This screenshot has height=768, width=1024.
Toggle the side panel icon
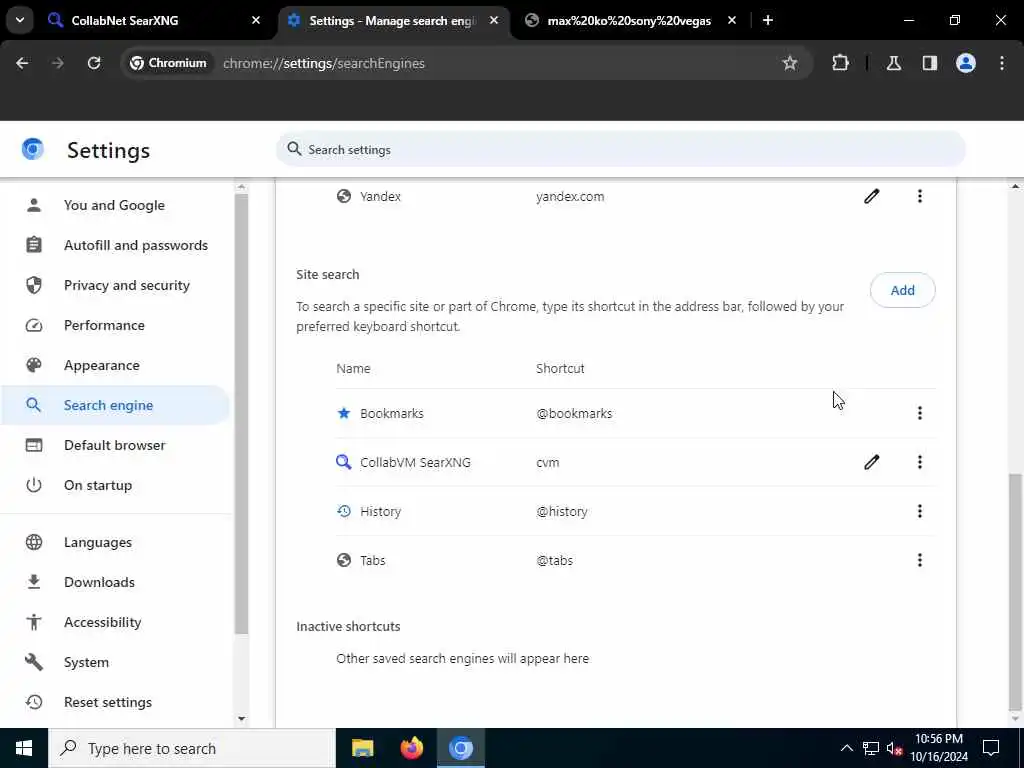click(x=929, y=63)
